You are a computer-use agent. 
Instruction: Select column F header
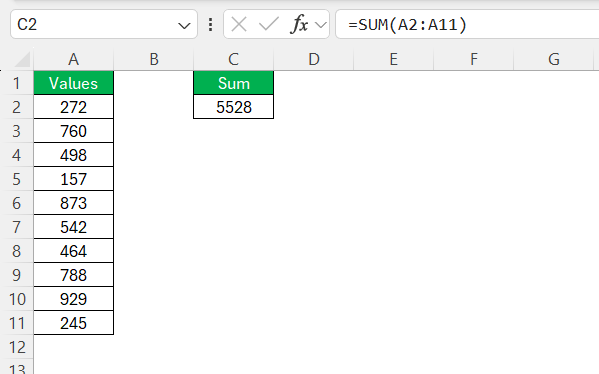pyautogui.click(x=474, y=59)
